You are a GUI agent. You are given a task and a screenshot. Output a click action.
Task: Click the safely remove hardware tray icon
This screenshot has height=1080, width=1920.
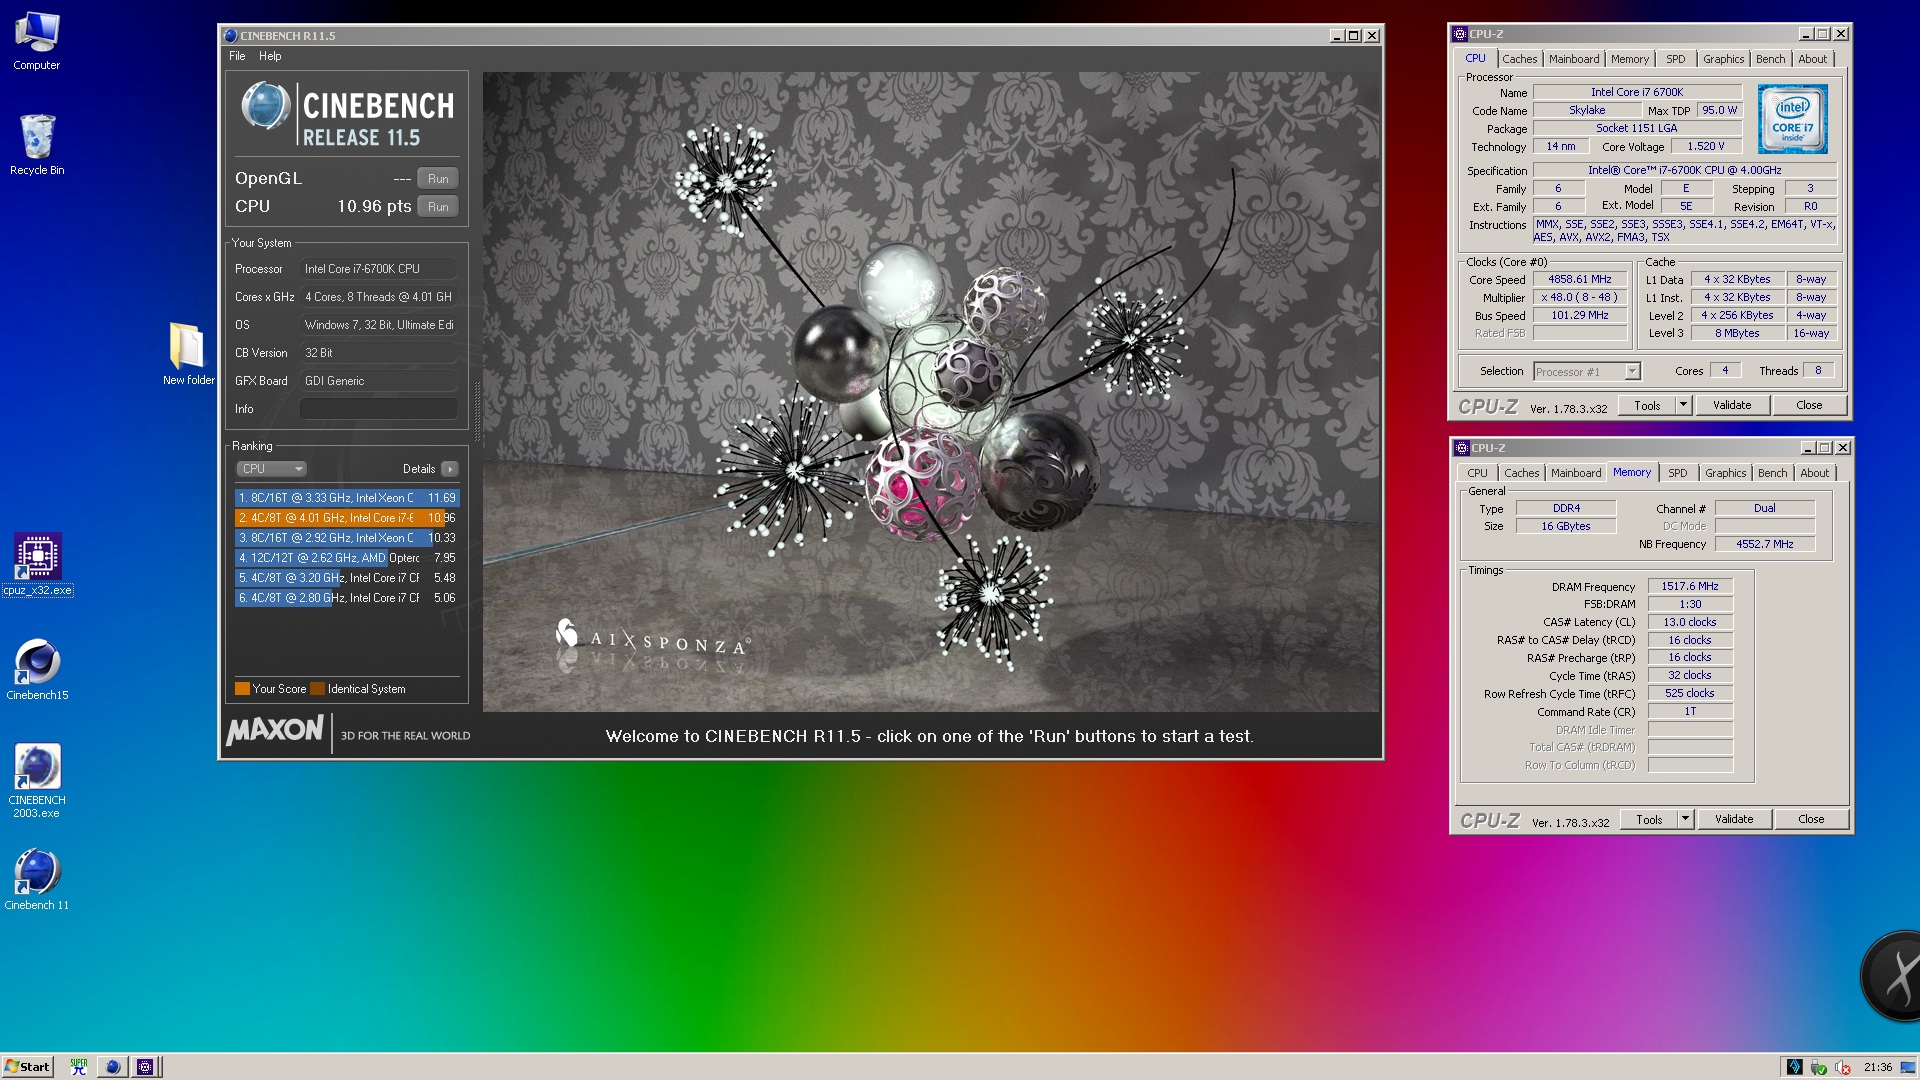1819,1067
